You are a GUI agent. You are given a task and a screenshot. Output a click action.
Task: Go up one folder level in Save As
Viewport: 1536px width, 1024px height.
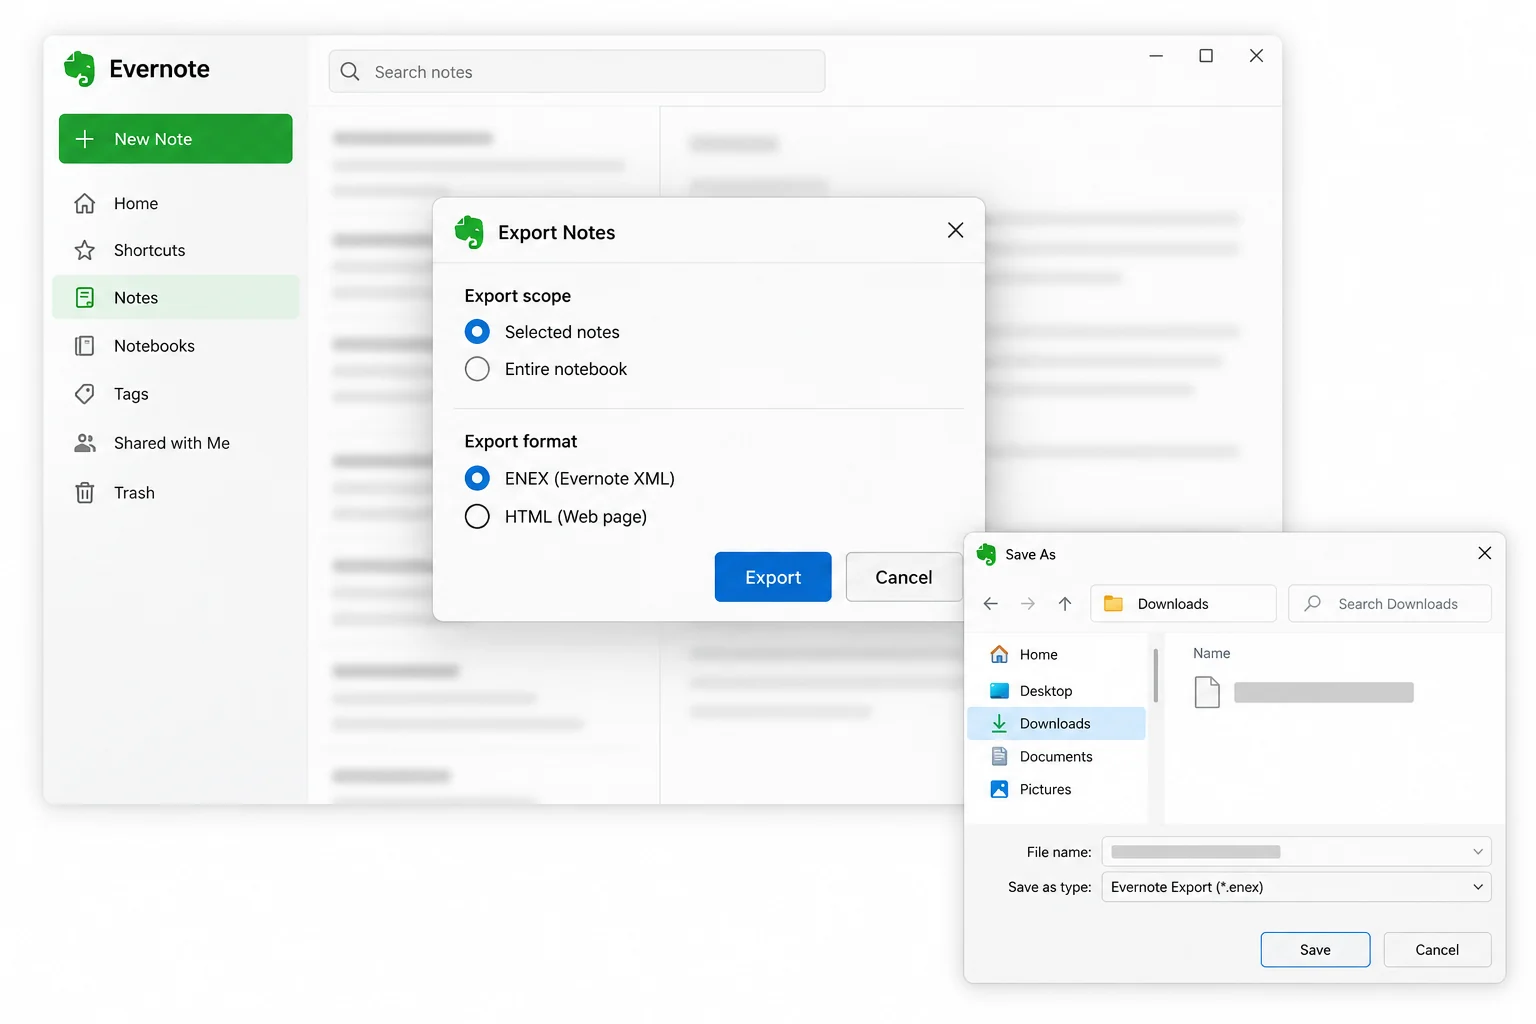tap(1065, 604)
